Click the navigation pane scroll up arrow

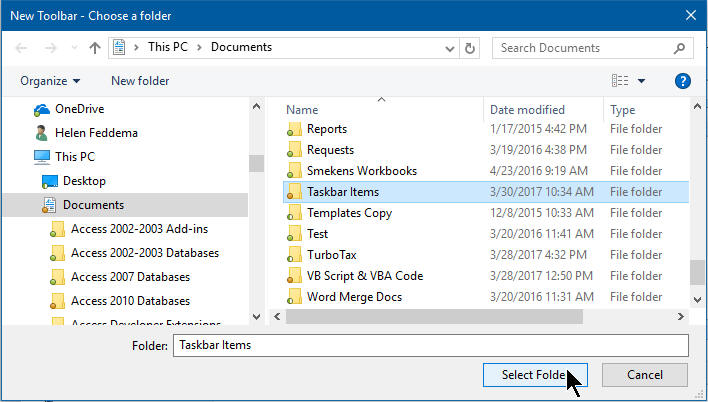256,107
